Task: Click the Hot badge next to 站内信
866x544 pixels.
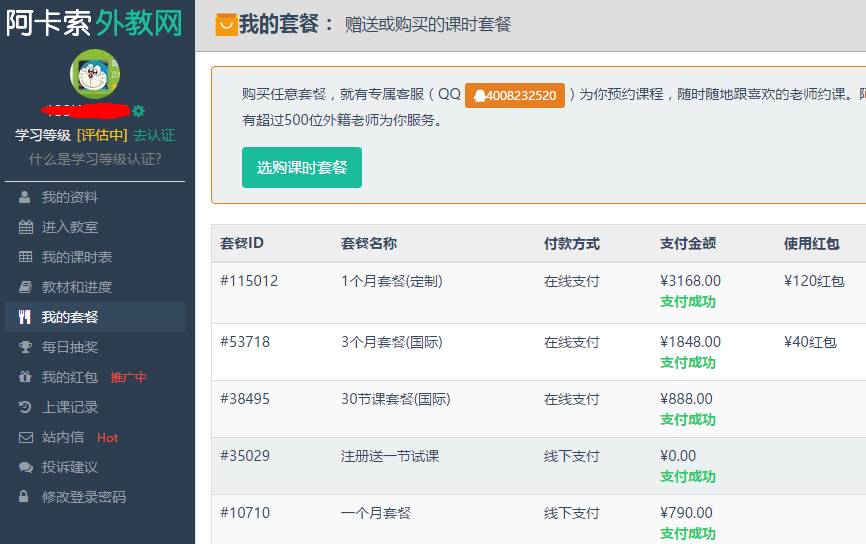Action: [x=107, y=437]
